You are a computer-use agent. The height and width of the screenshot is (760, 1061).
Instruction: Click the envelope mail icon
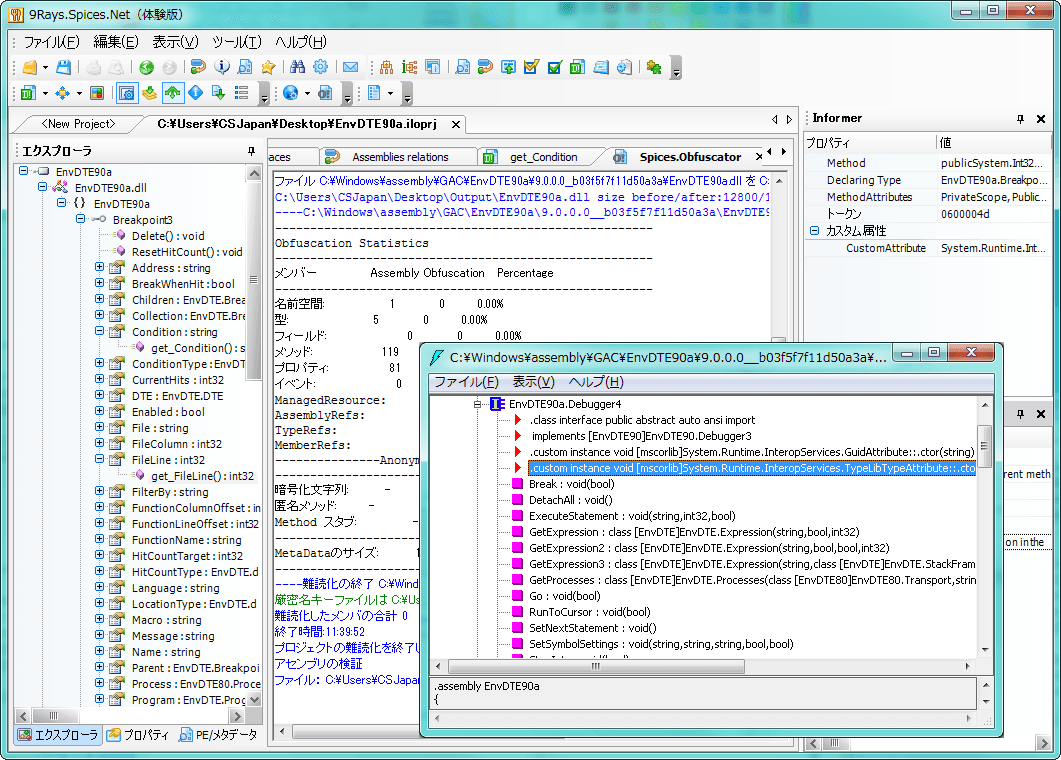(351, 67)
